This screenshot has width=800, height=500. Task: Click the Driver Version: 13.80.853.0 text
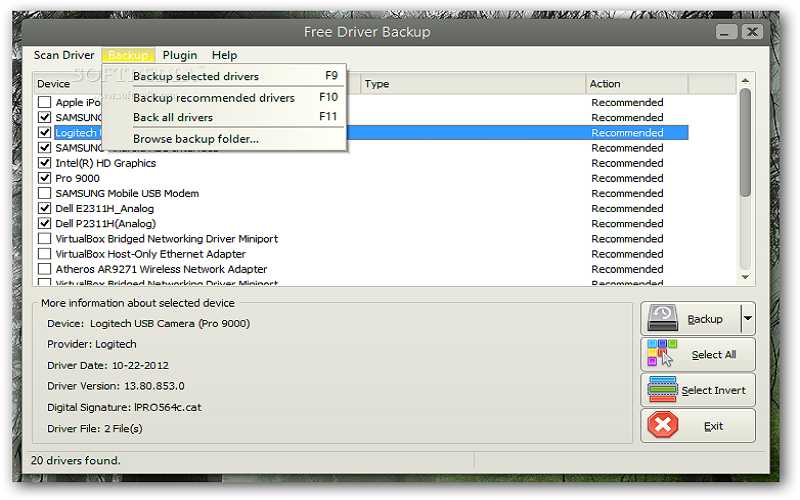click(116, 386)
